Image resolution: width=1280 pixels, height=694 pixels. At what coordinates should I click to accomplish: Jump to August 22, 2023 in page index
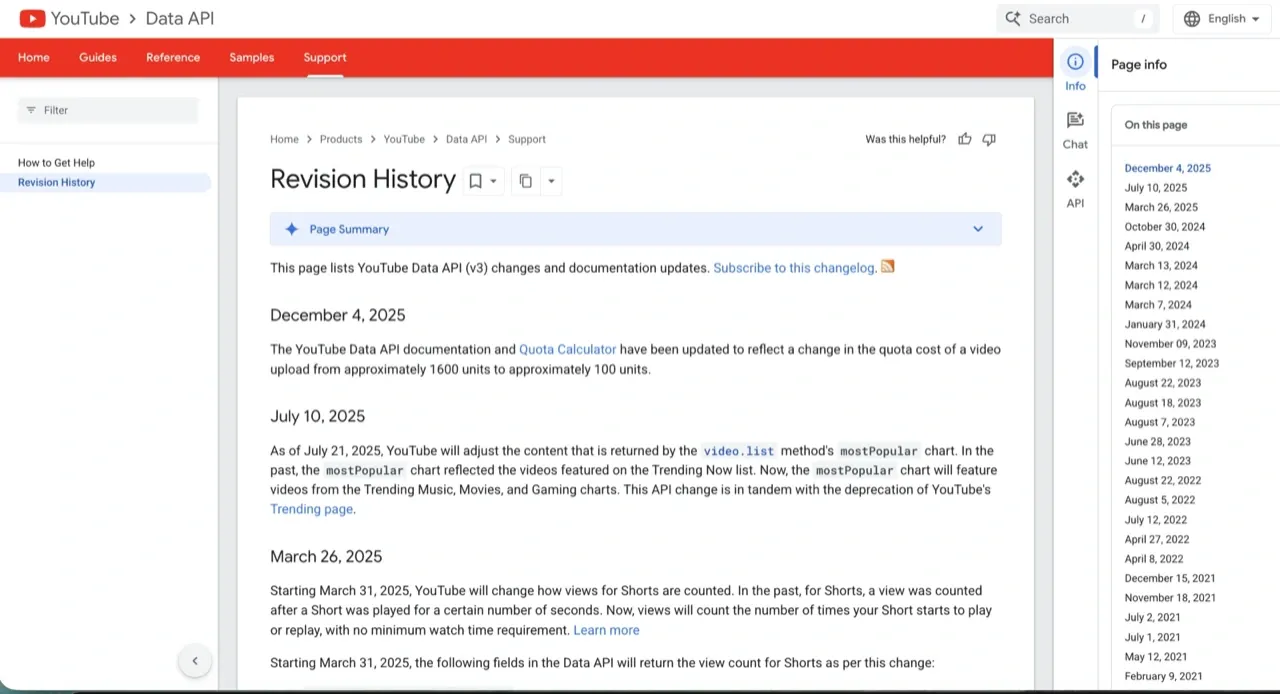[1162, 383]
